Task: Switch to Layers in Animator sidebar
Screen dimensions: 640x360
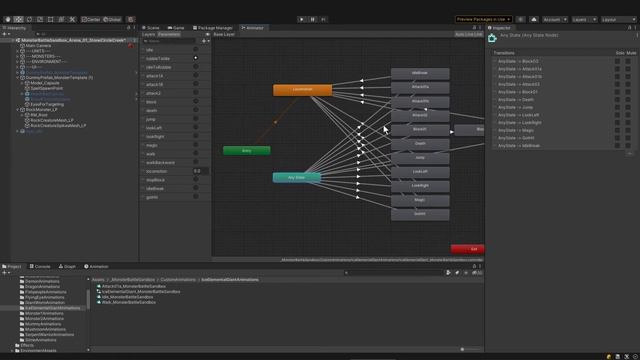Action: point(149,34)
